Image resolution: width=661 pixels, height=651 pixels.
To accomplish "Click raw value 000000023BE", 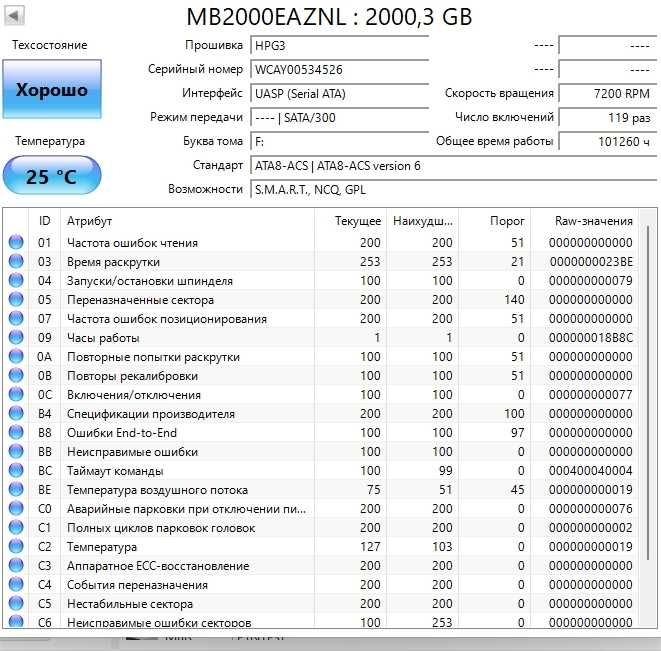I will (x=591, y=262).
